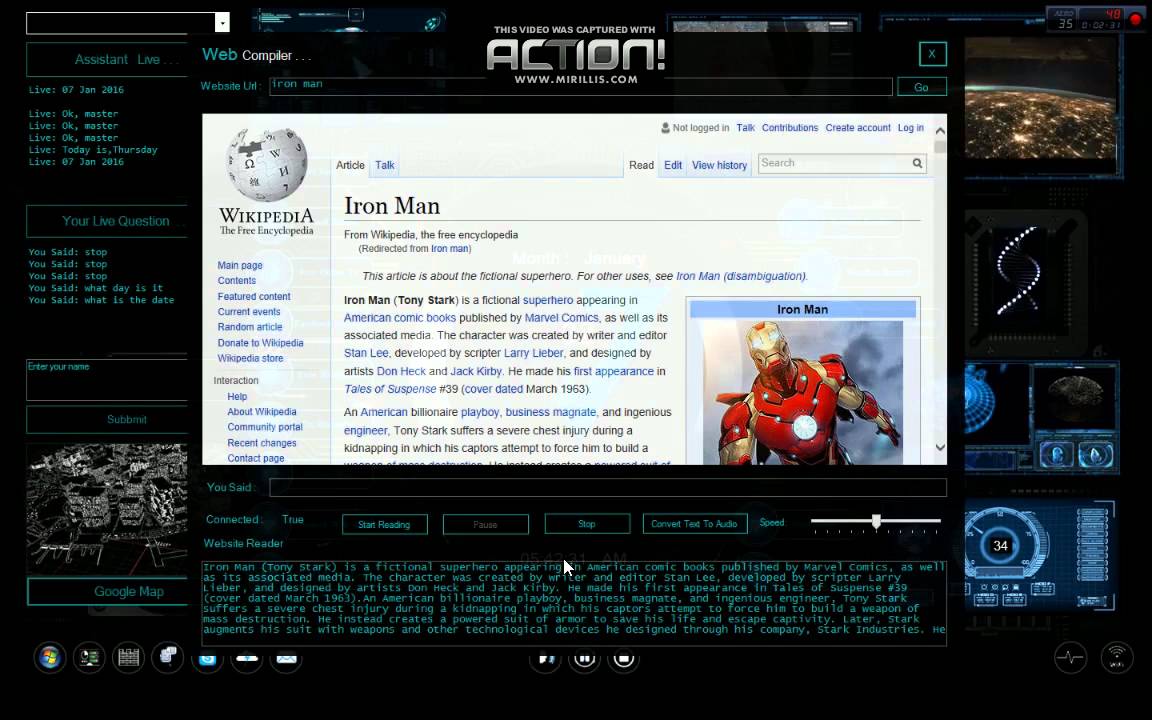
Task: Click the heartbeat pulse monitor icon
Action: click(1070, 657)
